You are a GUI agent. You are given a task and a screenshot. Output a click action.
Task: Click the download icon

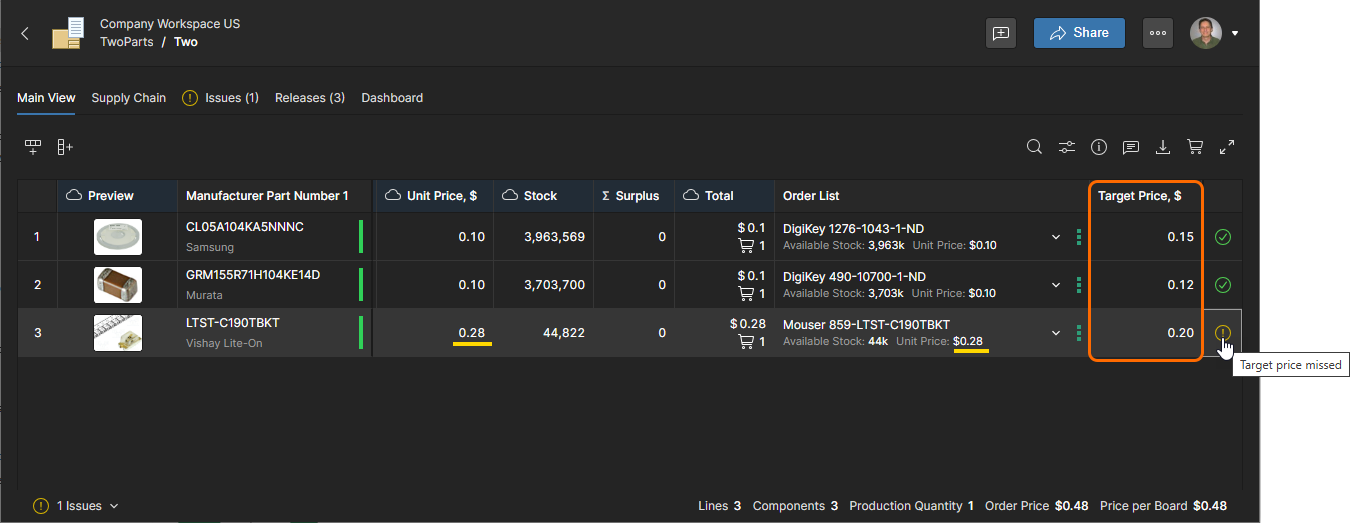[1163, 147]
